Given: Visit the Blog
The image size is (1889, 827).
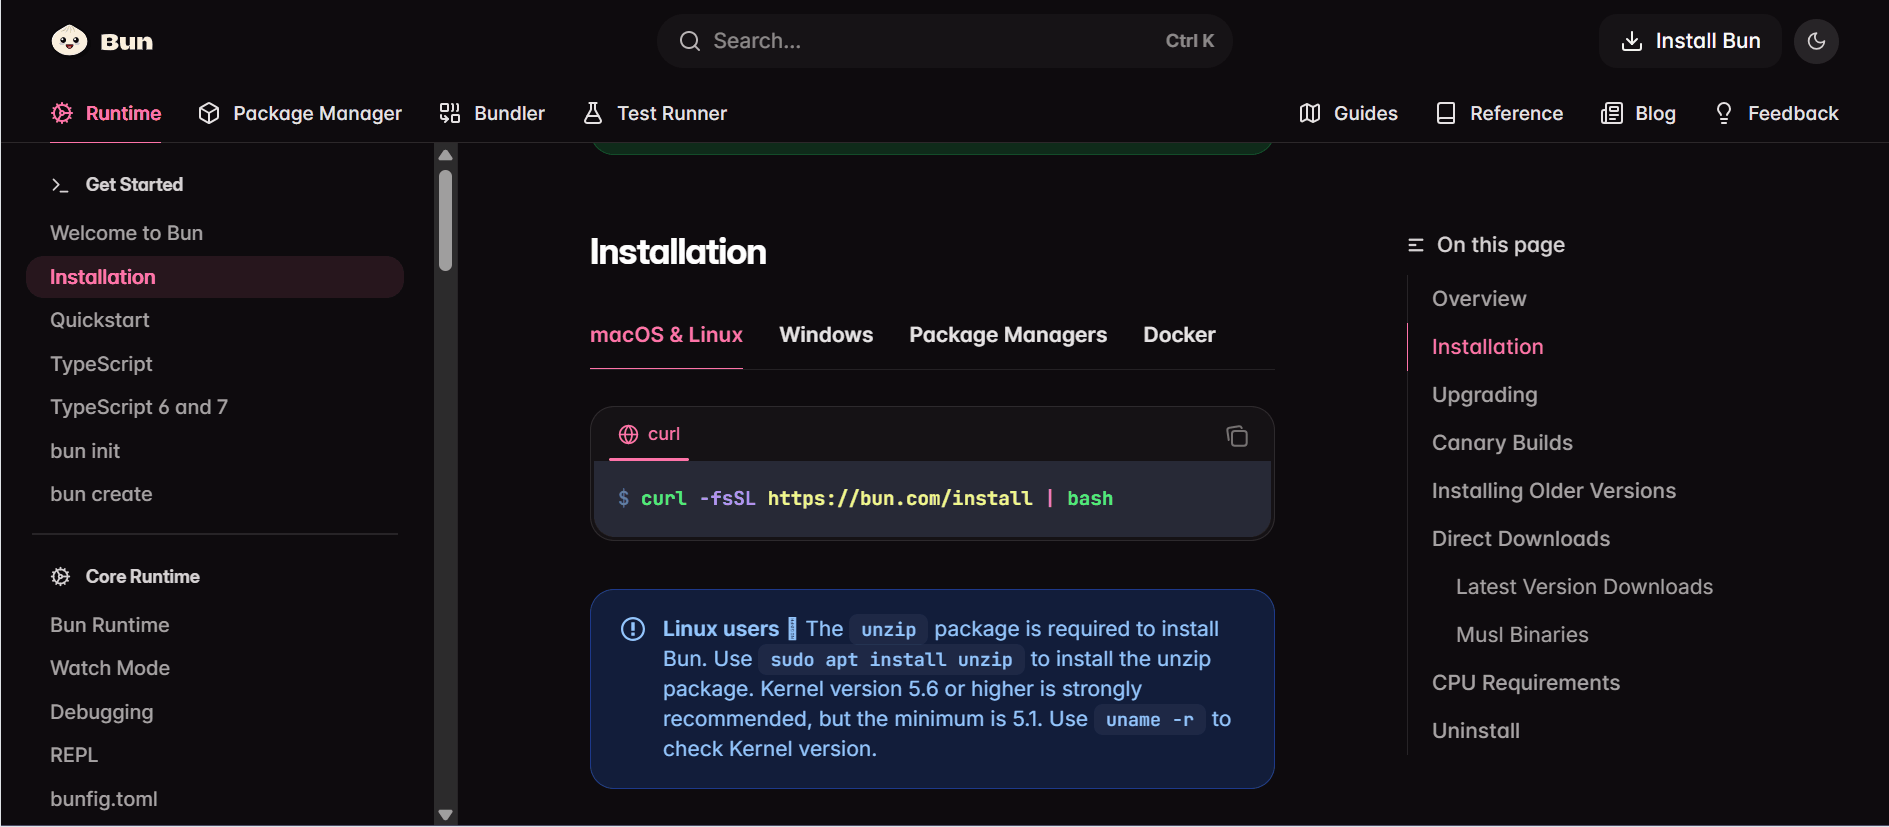Looking at the screenshot, I should pos(1638,113).
